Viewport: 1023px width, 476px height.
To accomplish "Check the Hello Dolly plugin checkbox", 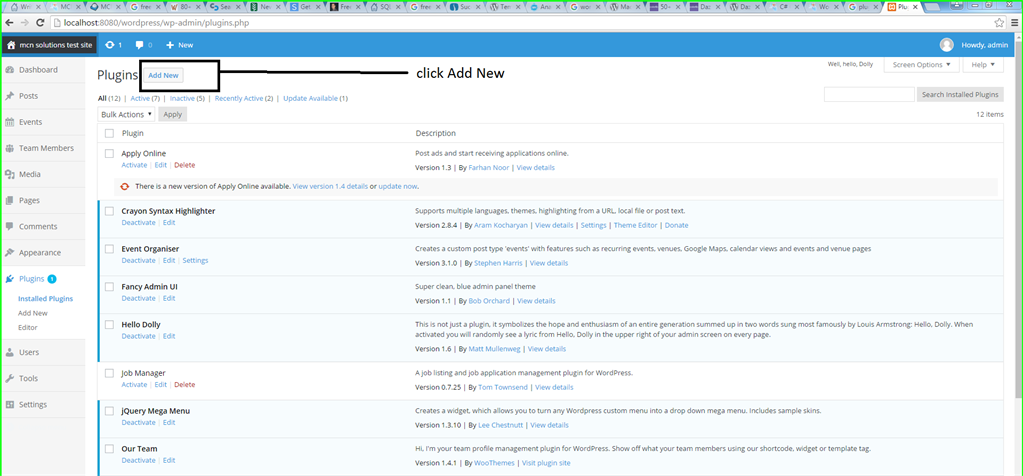I will click(110, 324).
